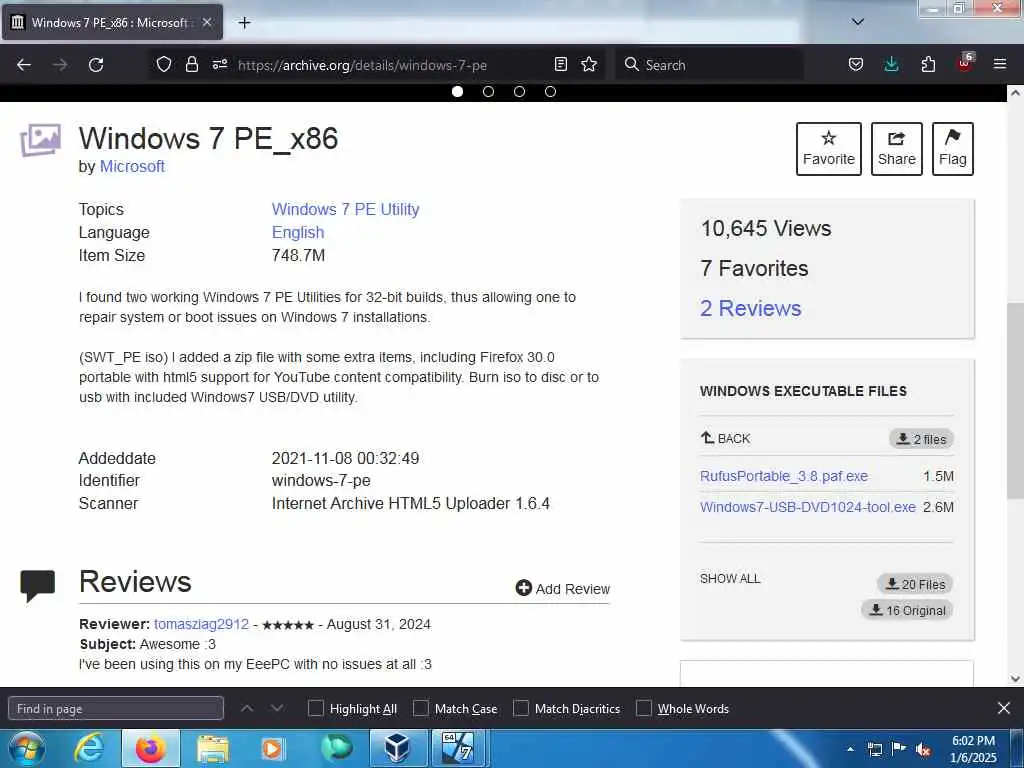Bookmark this page with the star icon
Screen dimensions: 1024x768
589,64
